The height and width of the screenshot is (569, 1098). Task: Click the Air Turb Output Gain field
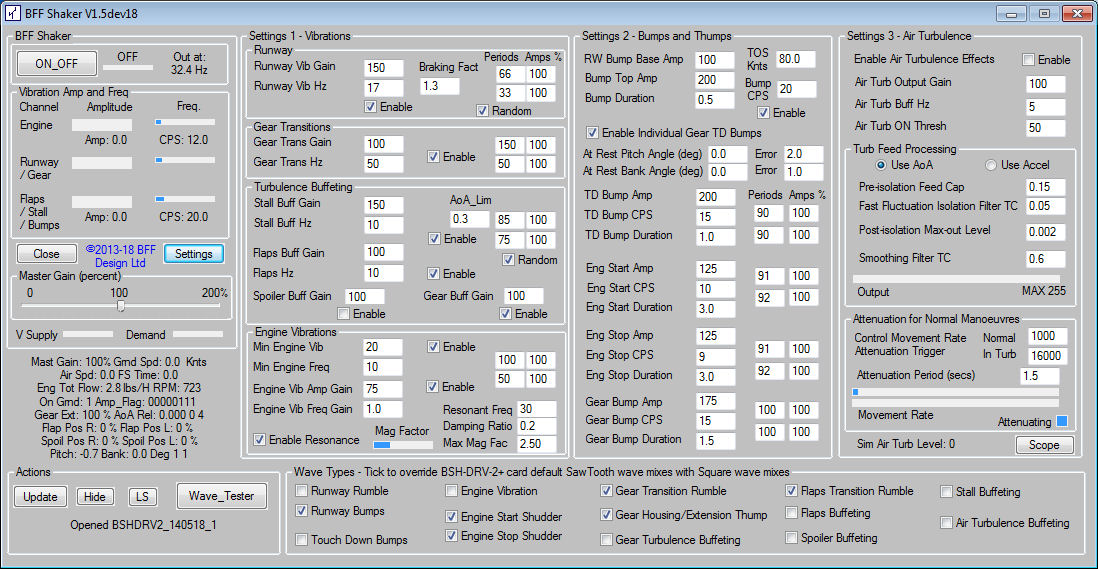pos(1045,84)
